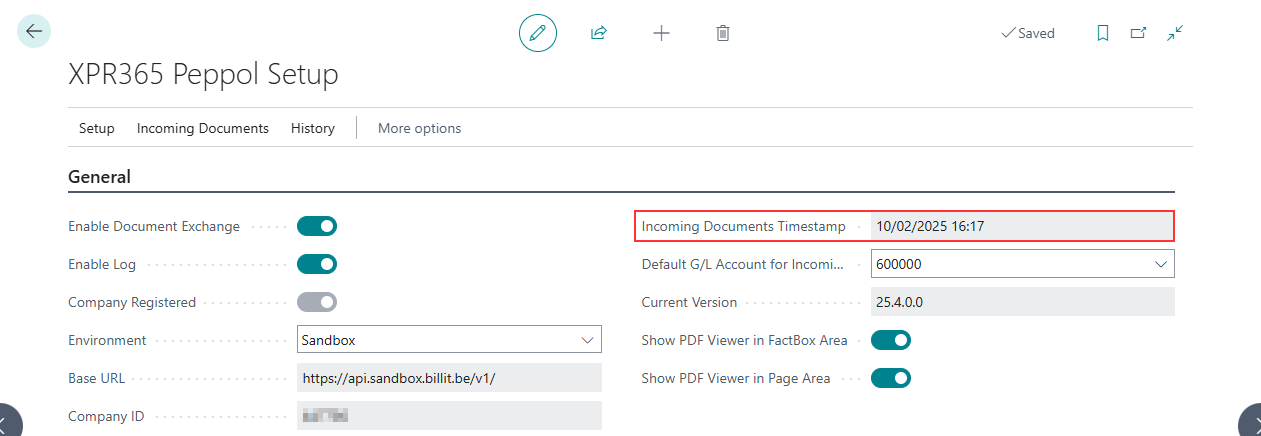
Task: Click the Company ID field
Action: click(x=449, y=416)
